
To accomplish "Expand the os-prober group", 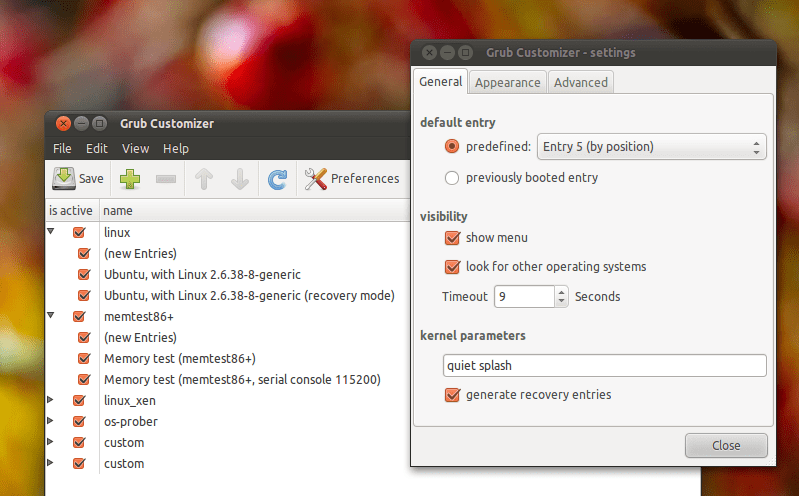I will (x=50, y=421).
